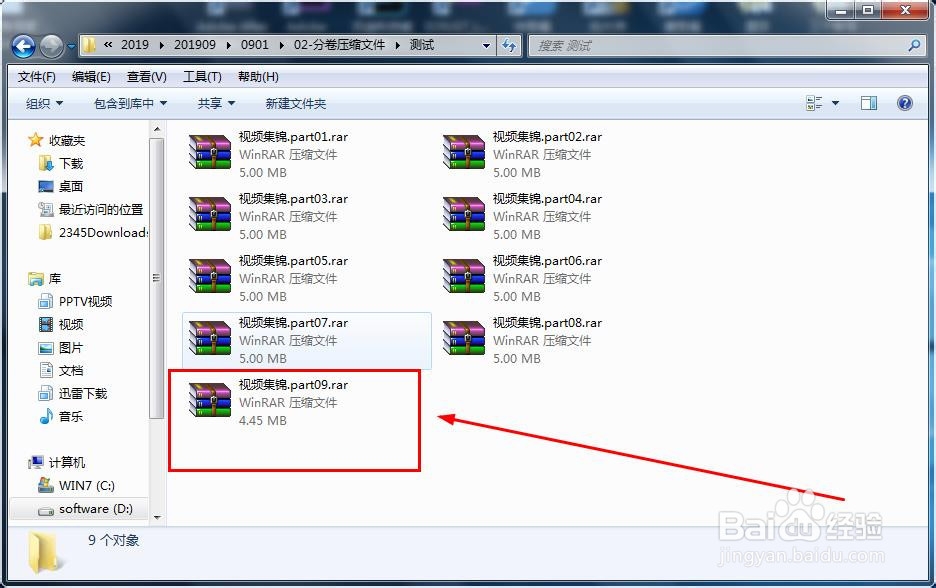
Task: Select the 视频集锦.part01.rar archive icon
Action: [210, 152]
